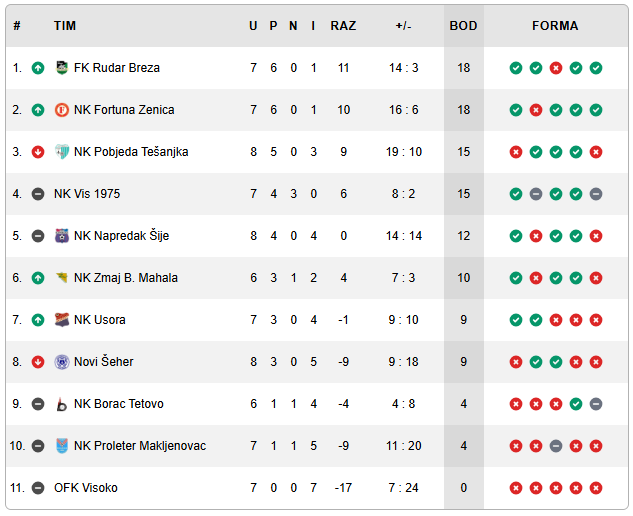
Task: Open the OFK Visoko team link
Action: (86, 488)
